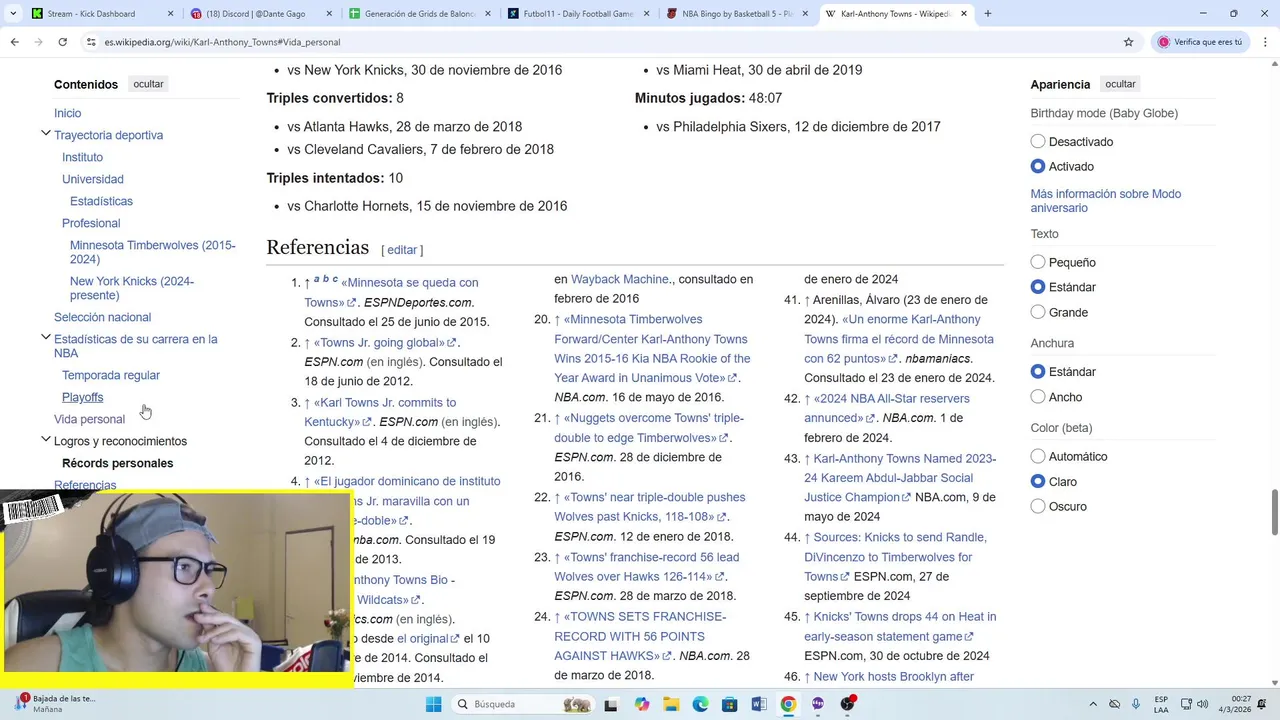Open a new browser tab with the plus icon
The image size is (1280, 720).
tap(987, 14)
